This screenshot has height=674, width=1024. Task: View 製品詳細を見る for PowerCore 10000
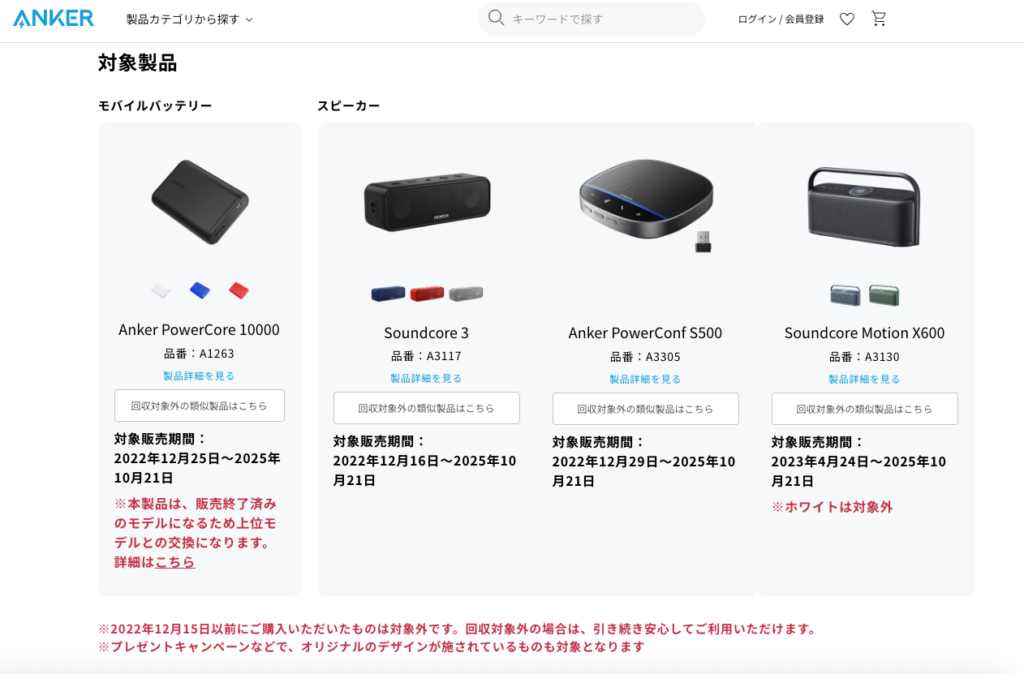199,376
